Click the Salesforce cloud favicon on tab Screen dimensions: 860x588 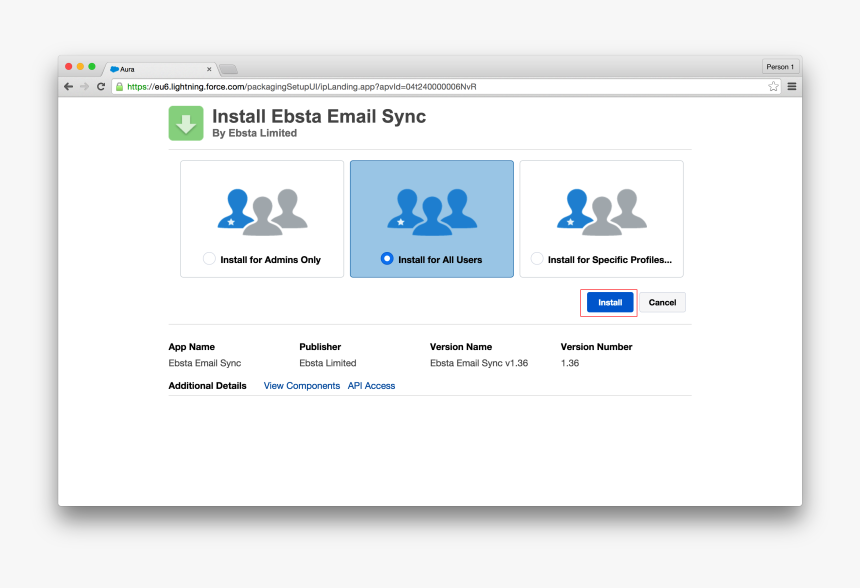click(x=115, y=69)
